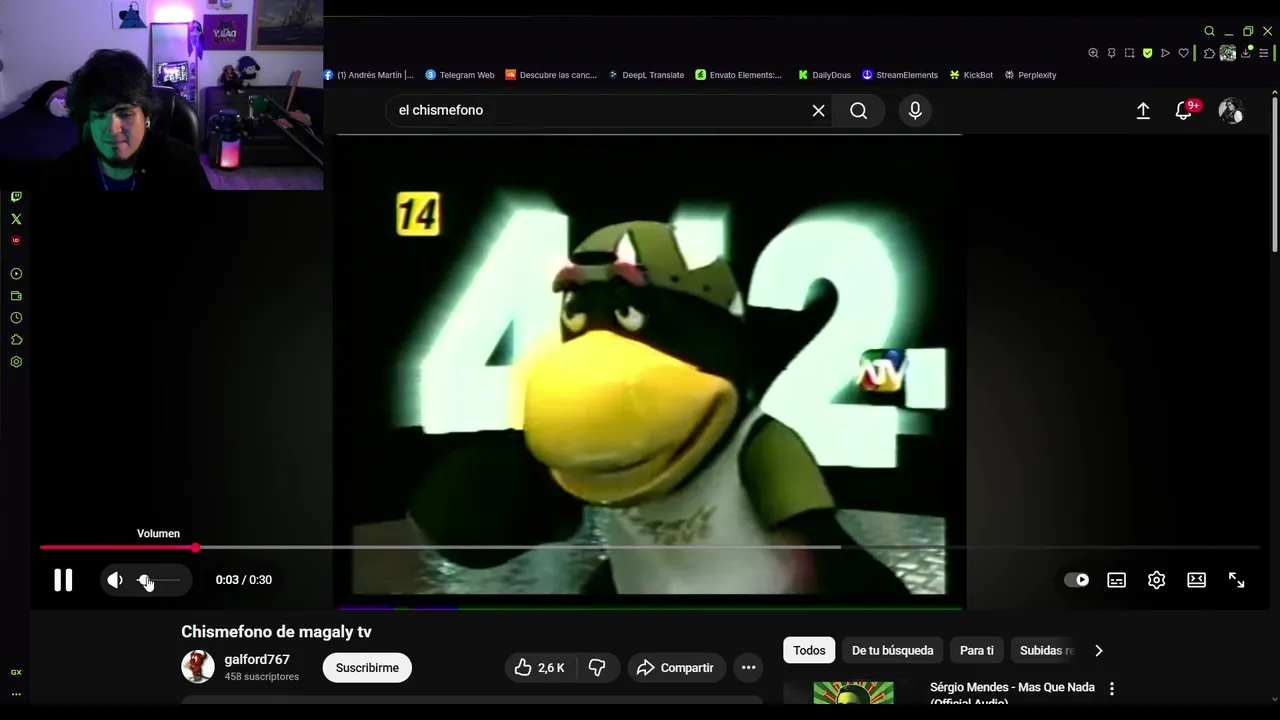The width and height of the screenshot is (1280, 720).
Task: Open History clock icon in sidebar
Action: coord(16,318)
